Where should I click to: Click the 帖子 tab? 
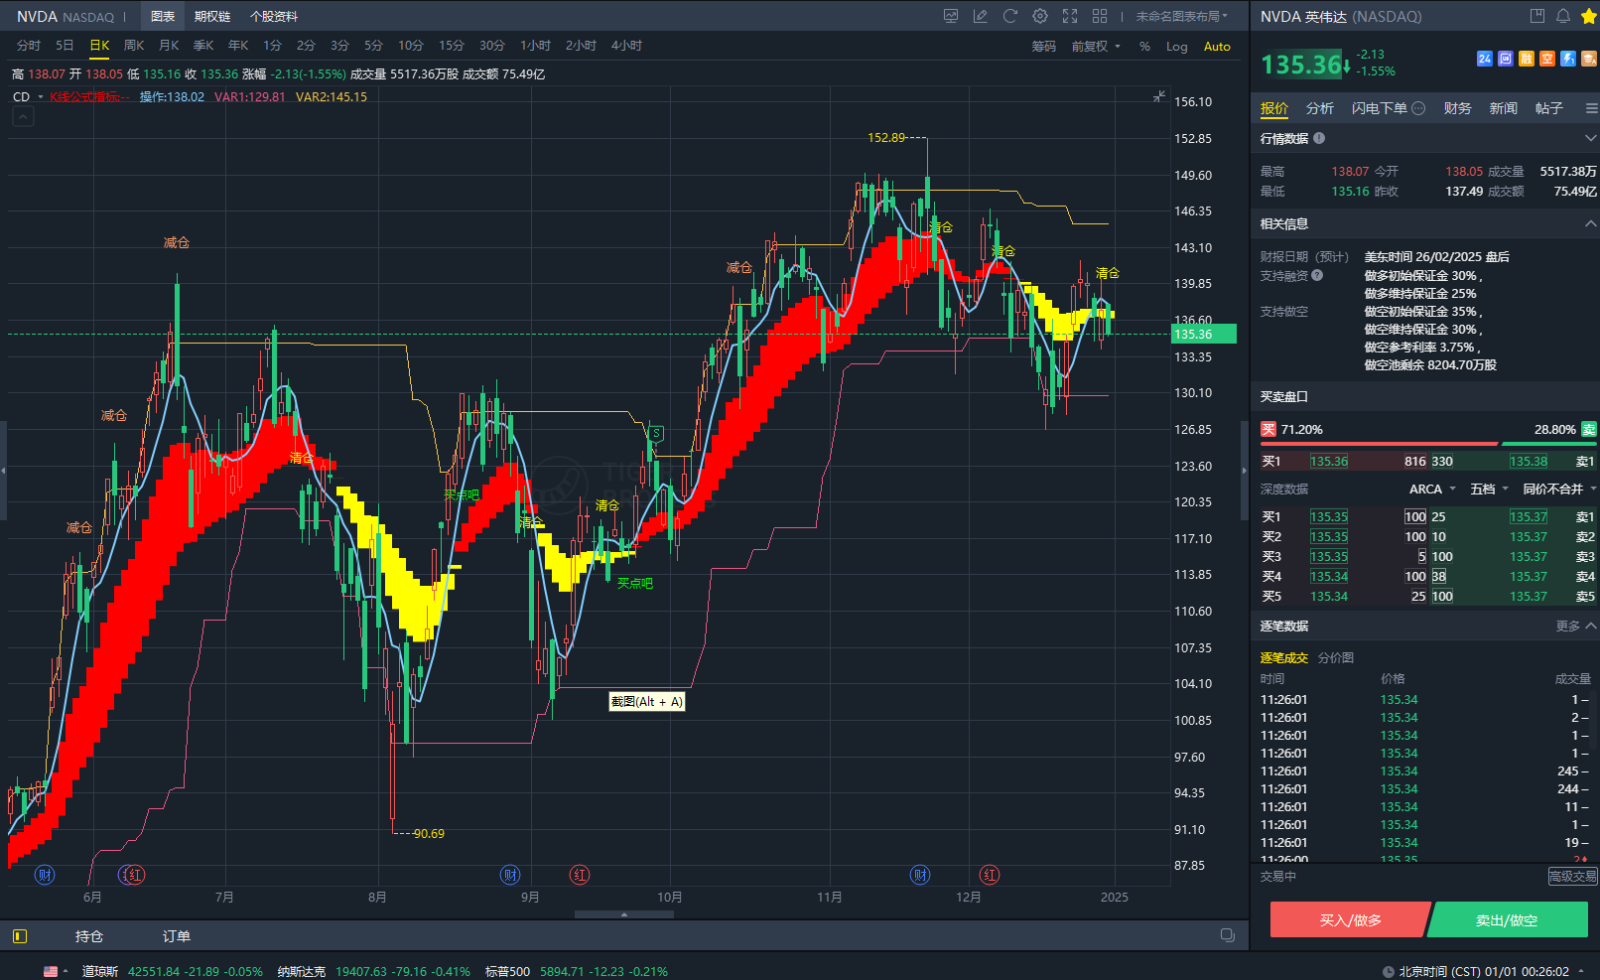point(1549,108)
